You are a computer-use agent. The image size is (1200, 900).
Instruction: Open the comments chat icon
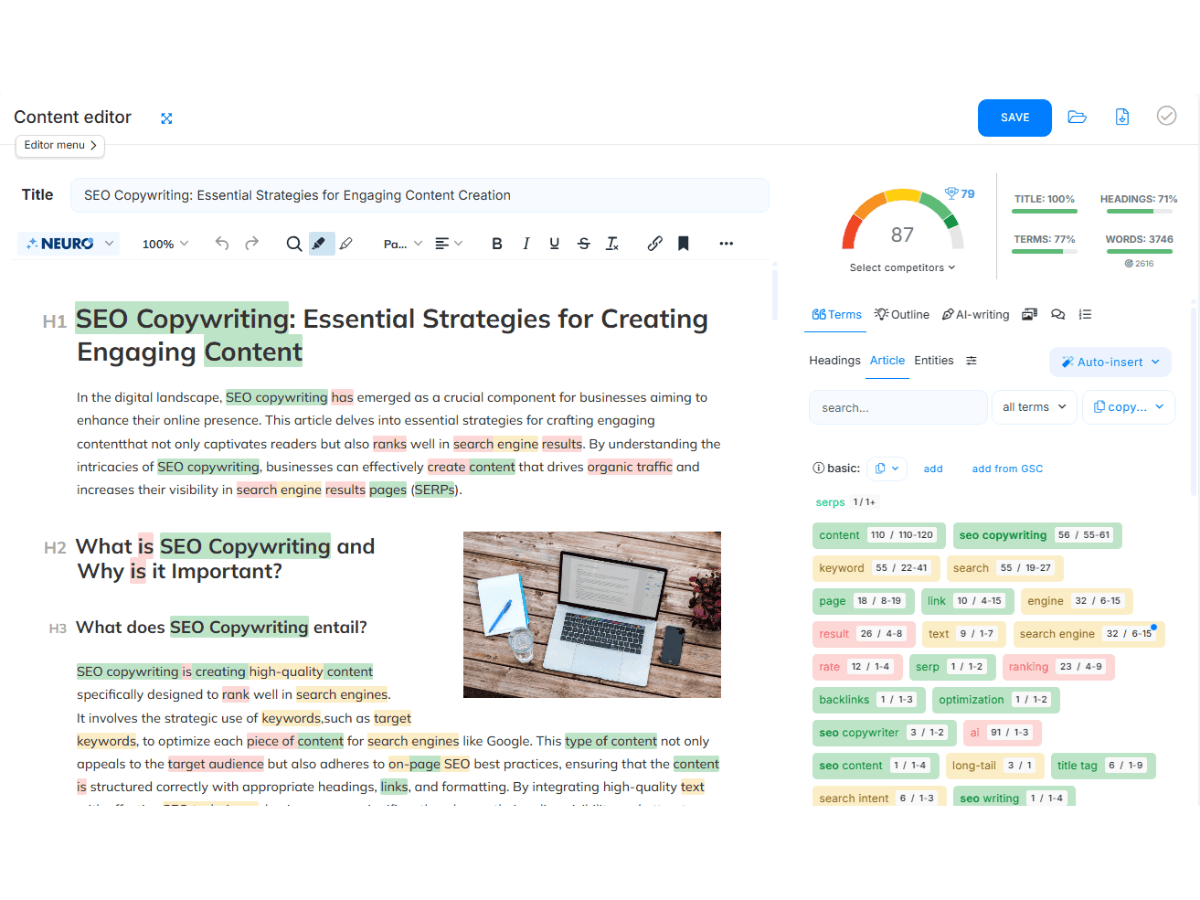[x=1058, y=314]
